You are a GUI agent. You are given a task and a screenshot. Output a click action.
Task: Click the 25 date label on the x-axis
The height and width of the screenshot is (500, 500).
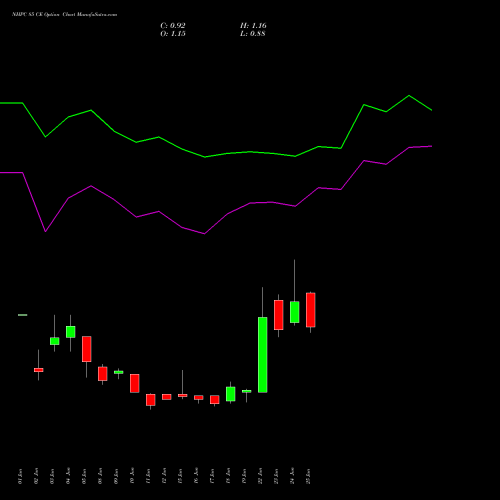click(x=308, y=476)
